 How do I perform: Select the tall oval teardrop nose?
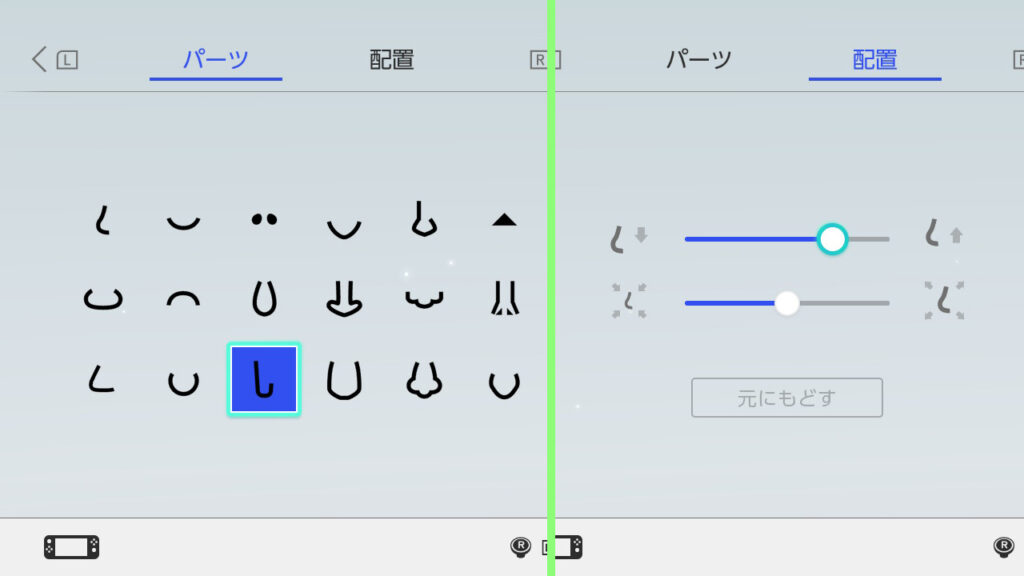point(264,298)
